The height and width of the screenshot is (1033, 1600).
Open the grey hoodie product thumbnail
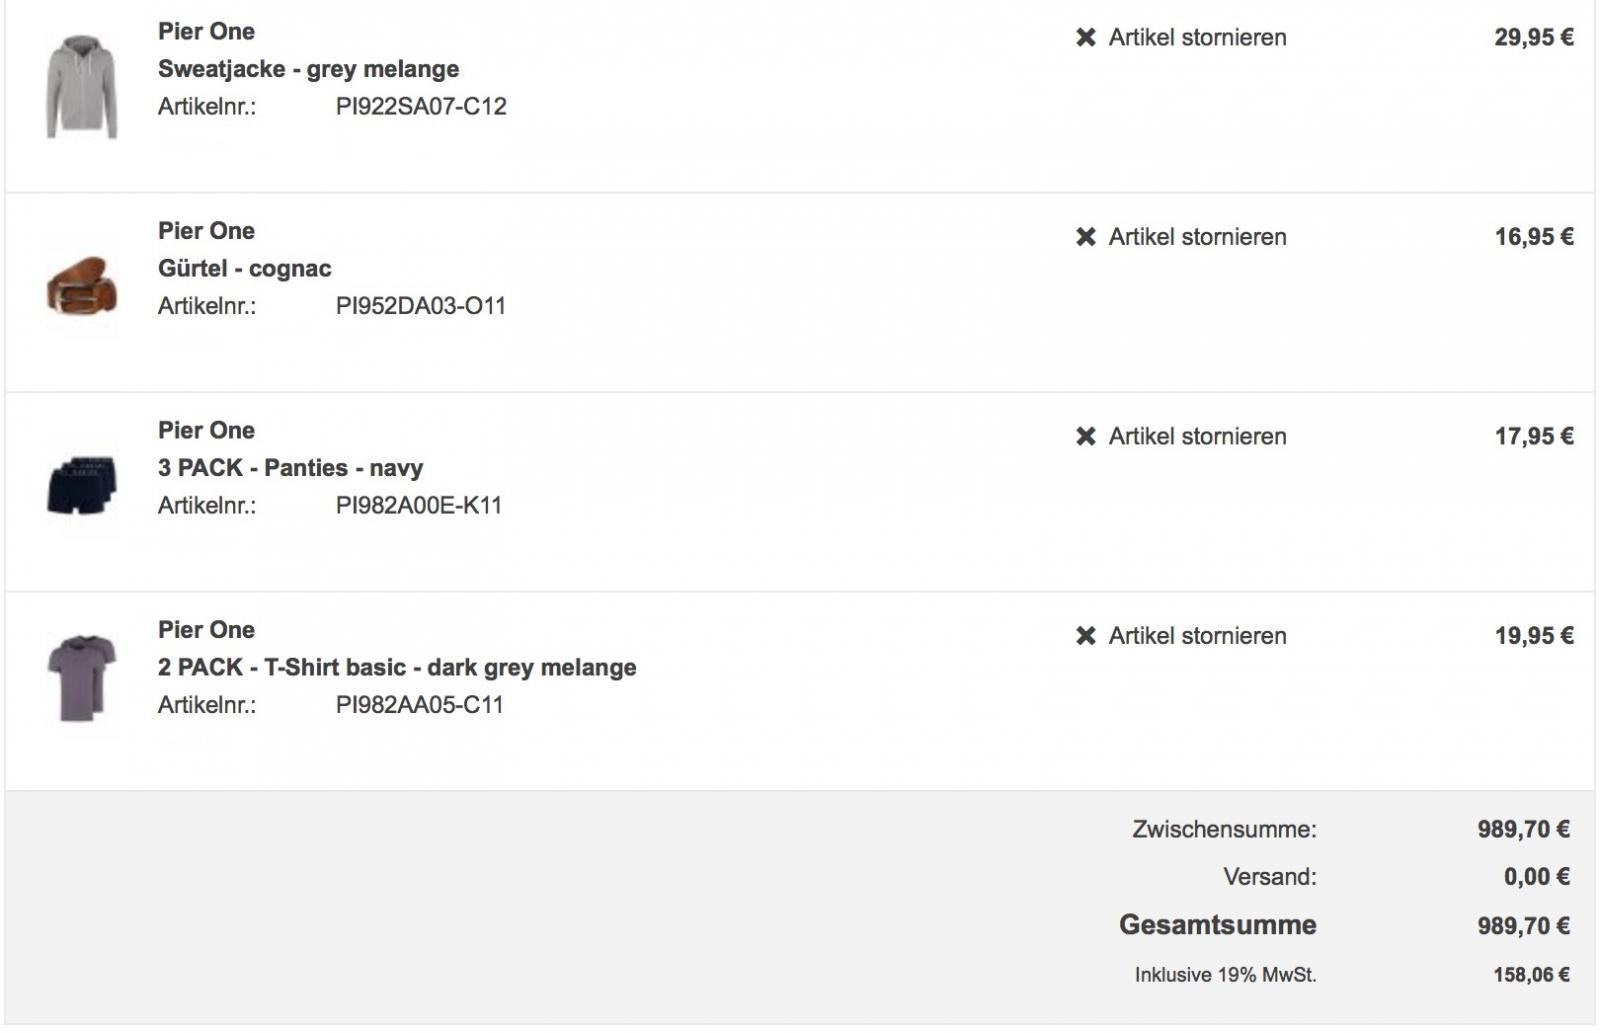(x=82, y=87)
